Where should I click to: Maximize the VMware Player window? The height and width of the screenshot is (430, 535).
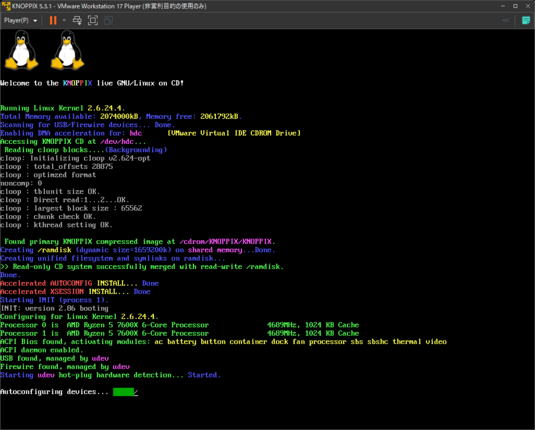516,6
